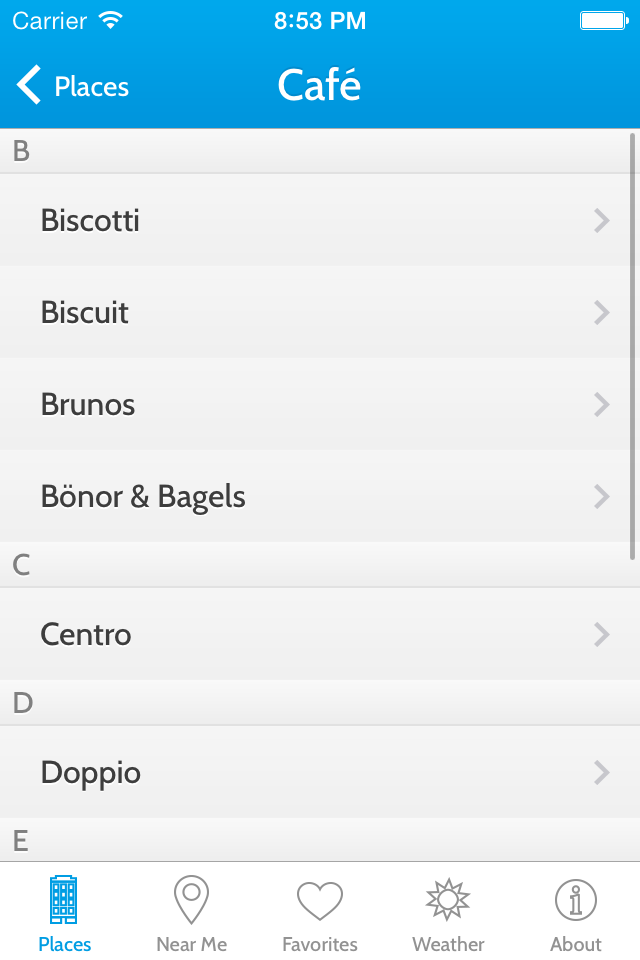640x960 pixels.
Task: Click the chevron next to Doppio
Action: [x=601, y=773]
